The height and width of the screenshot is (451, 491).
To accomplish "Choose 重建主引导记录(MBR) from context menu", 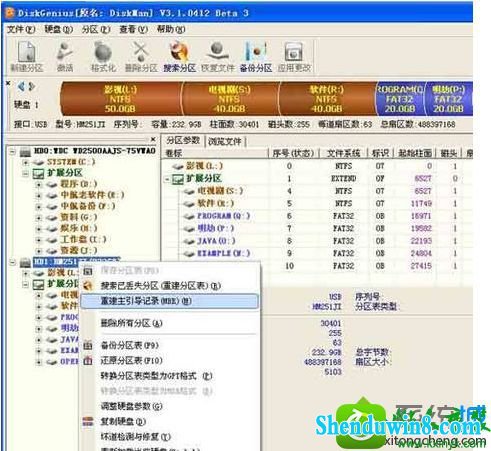I will tap(170, 301).
